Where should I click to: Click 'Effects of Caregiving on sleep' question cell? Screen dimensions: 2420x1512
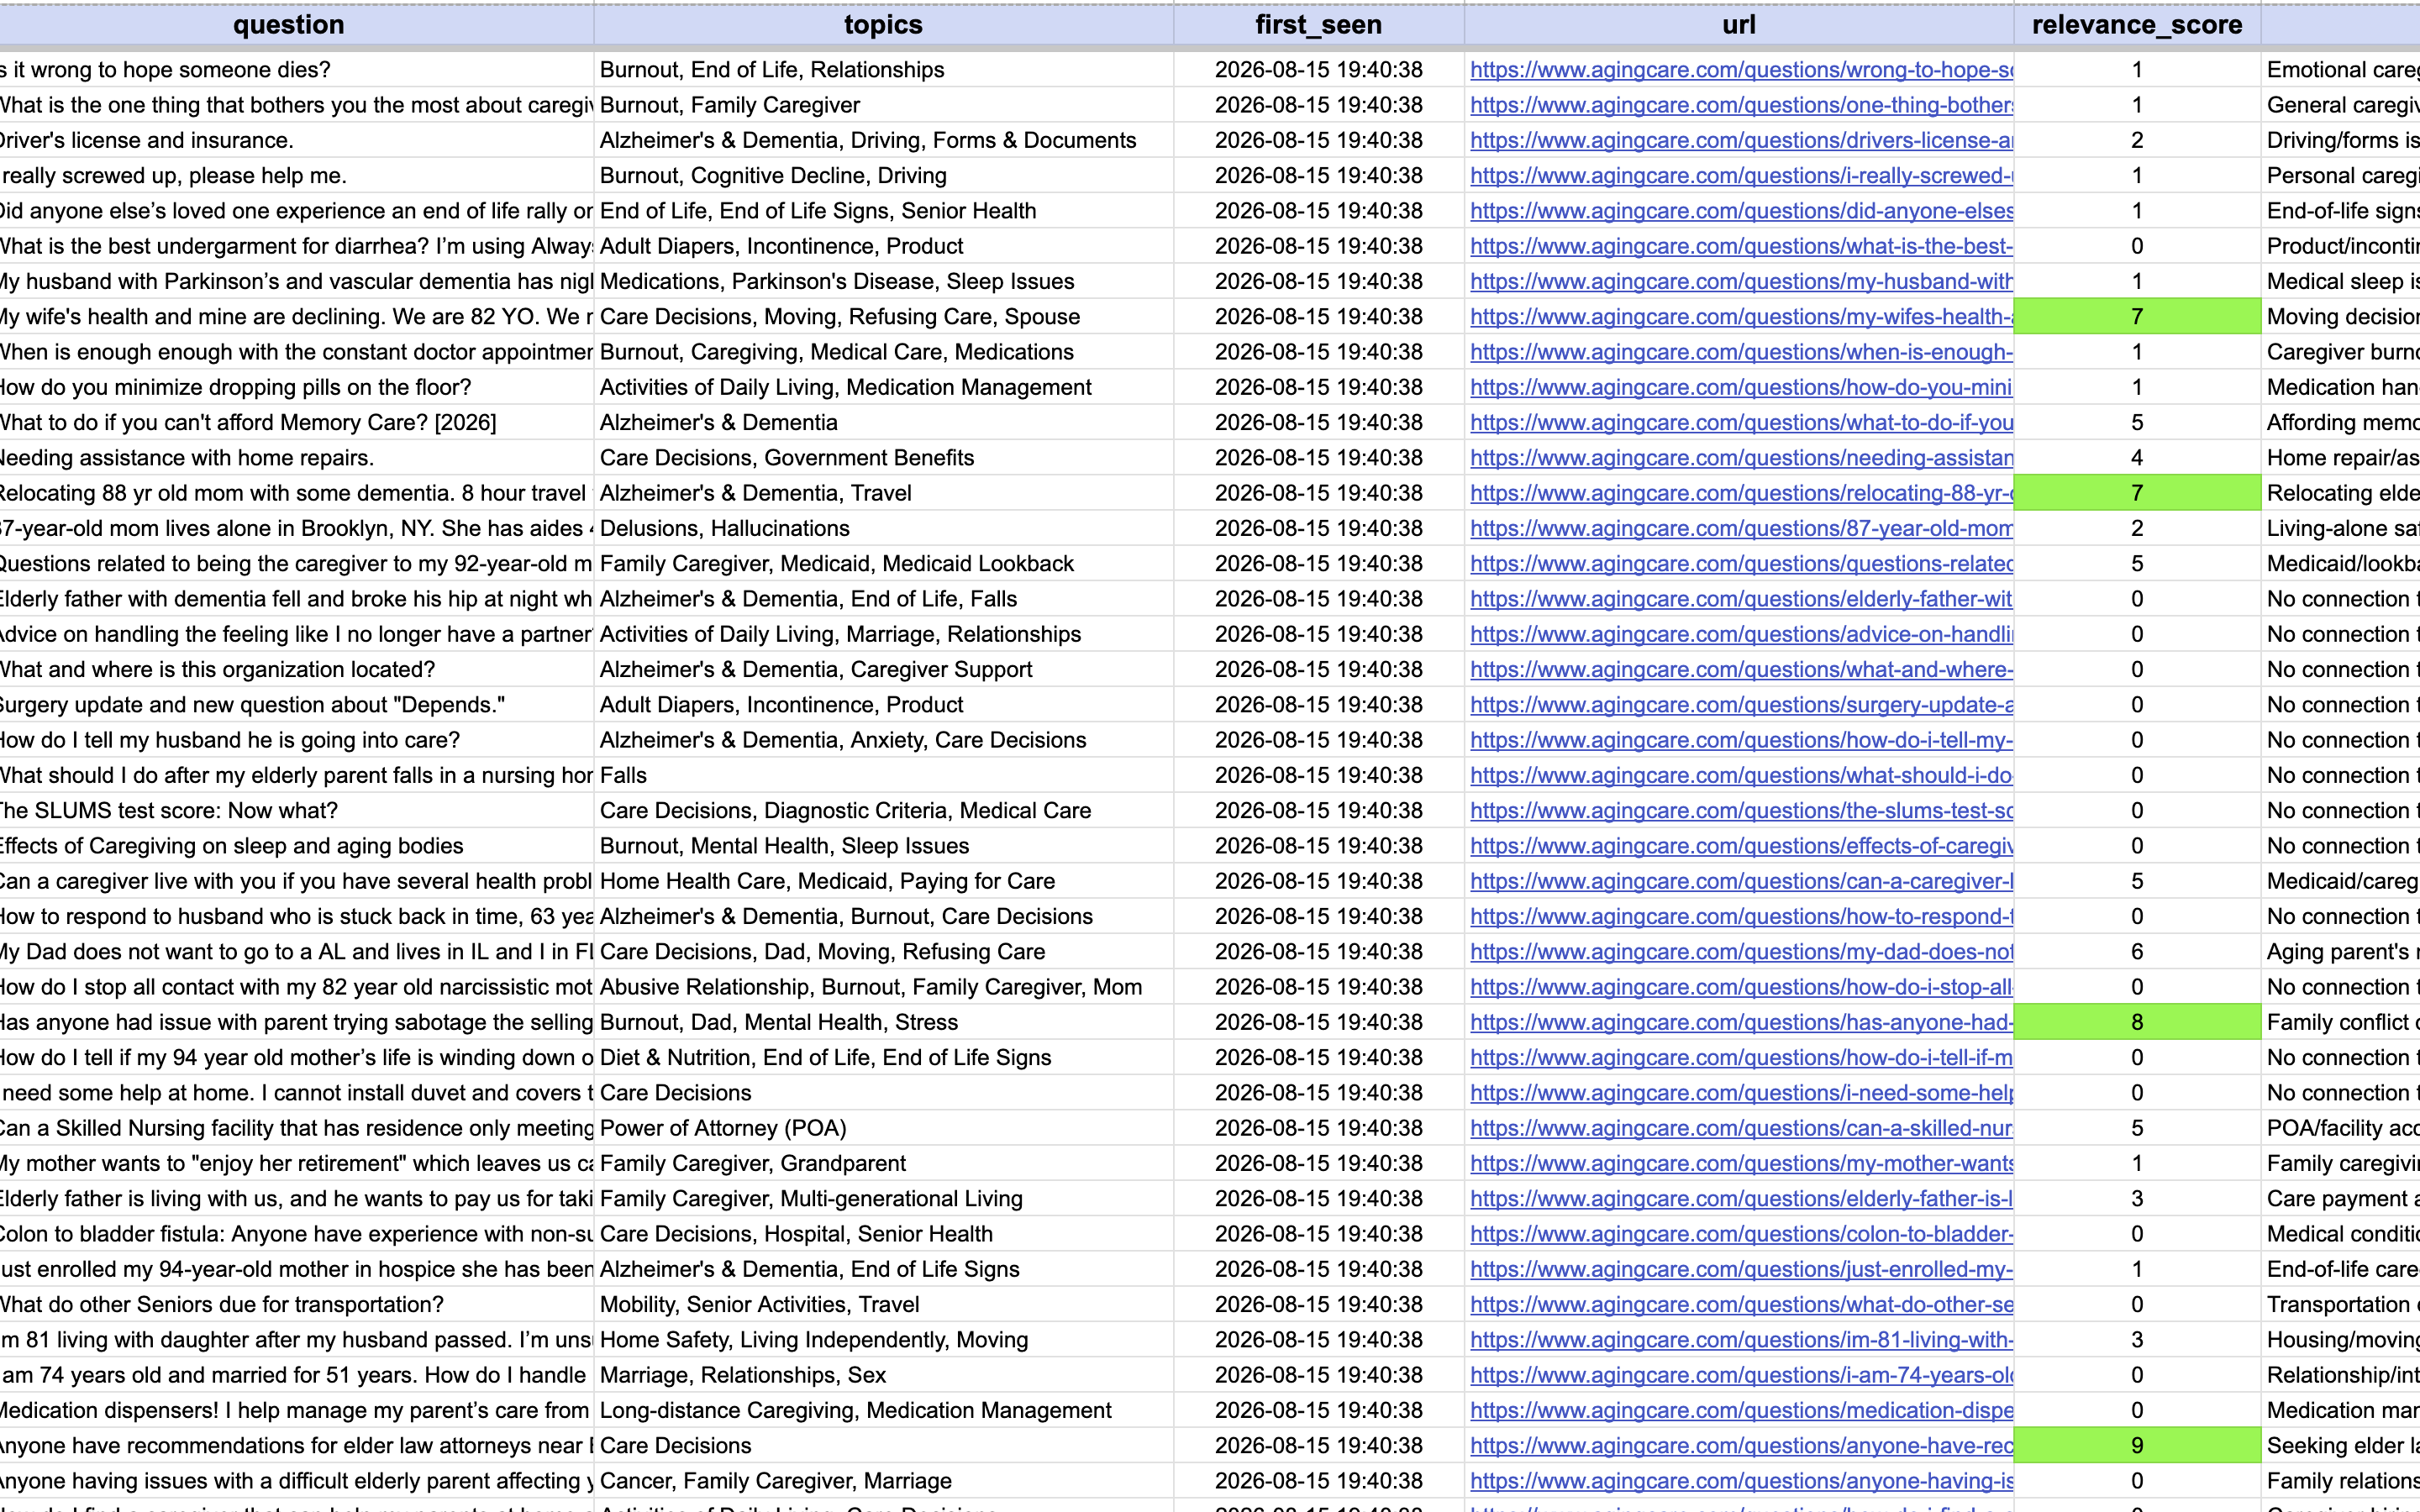pos(296,846)
